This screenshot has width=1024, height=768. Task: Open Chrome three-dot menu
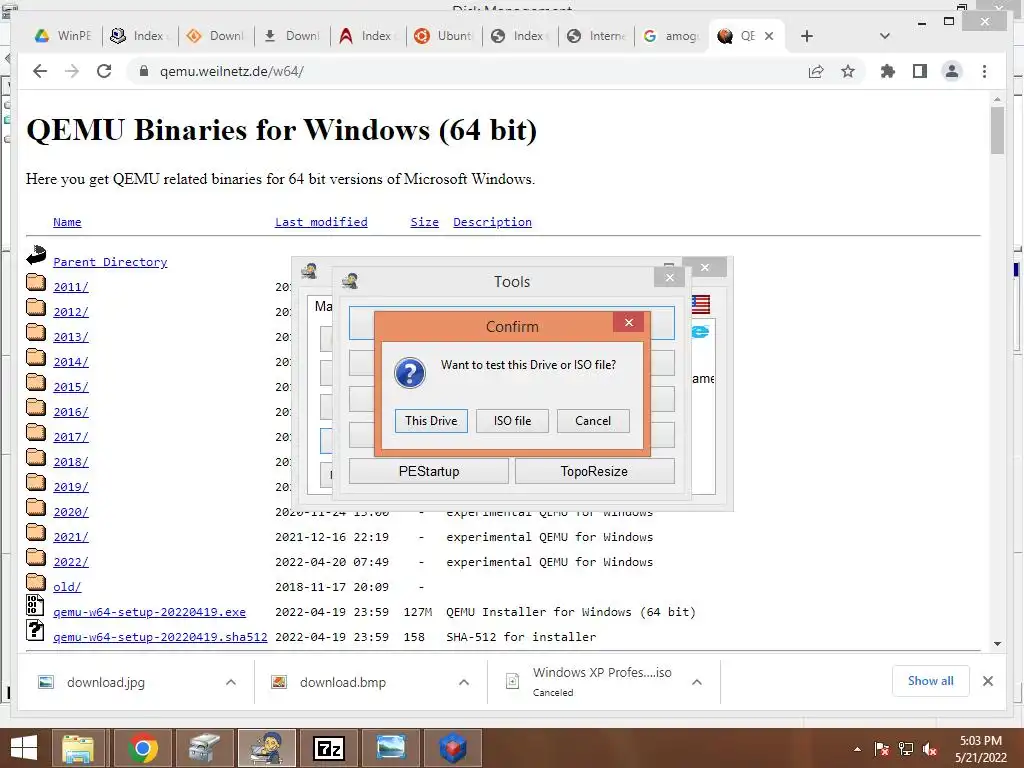(x=984, y=71)
